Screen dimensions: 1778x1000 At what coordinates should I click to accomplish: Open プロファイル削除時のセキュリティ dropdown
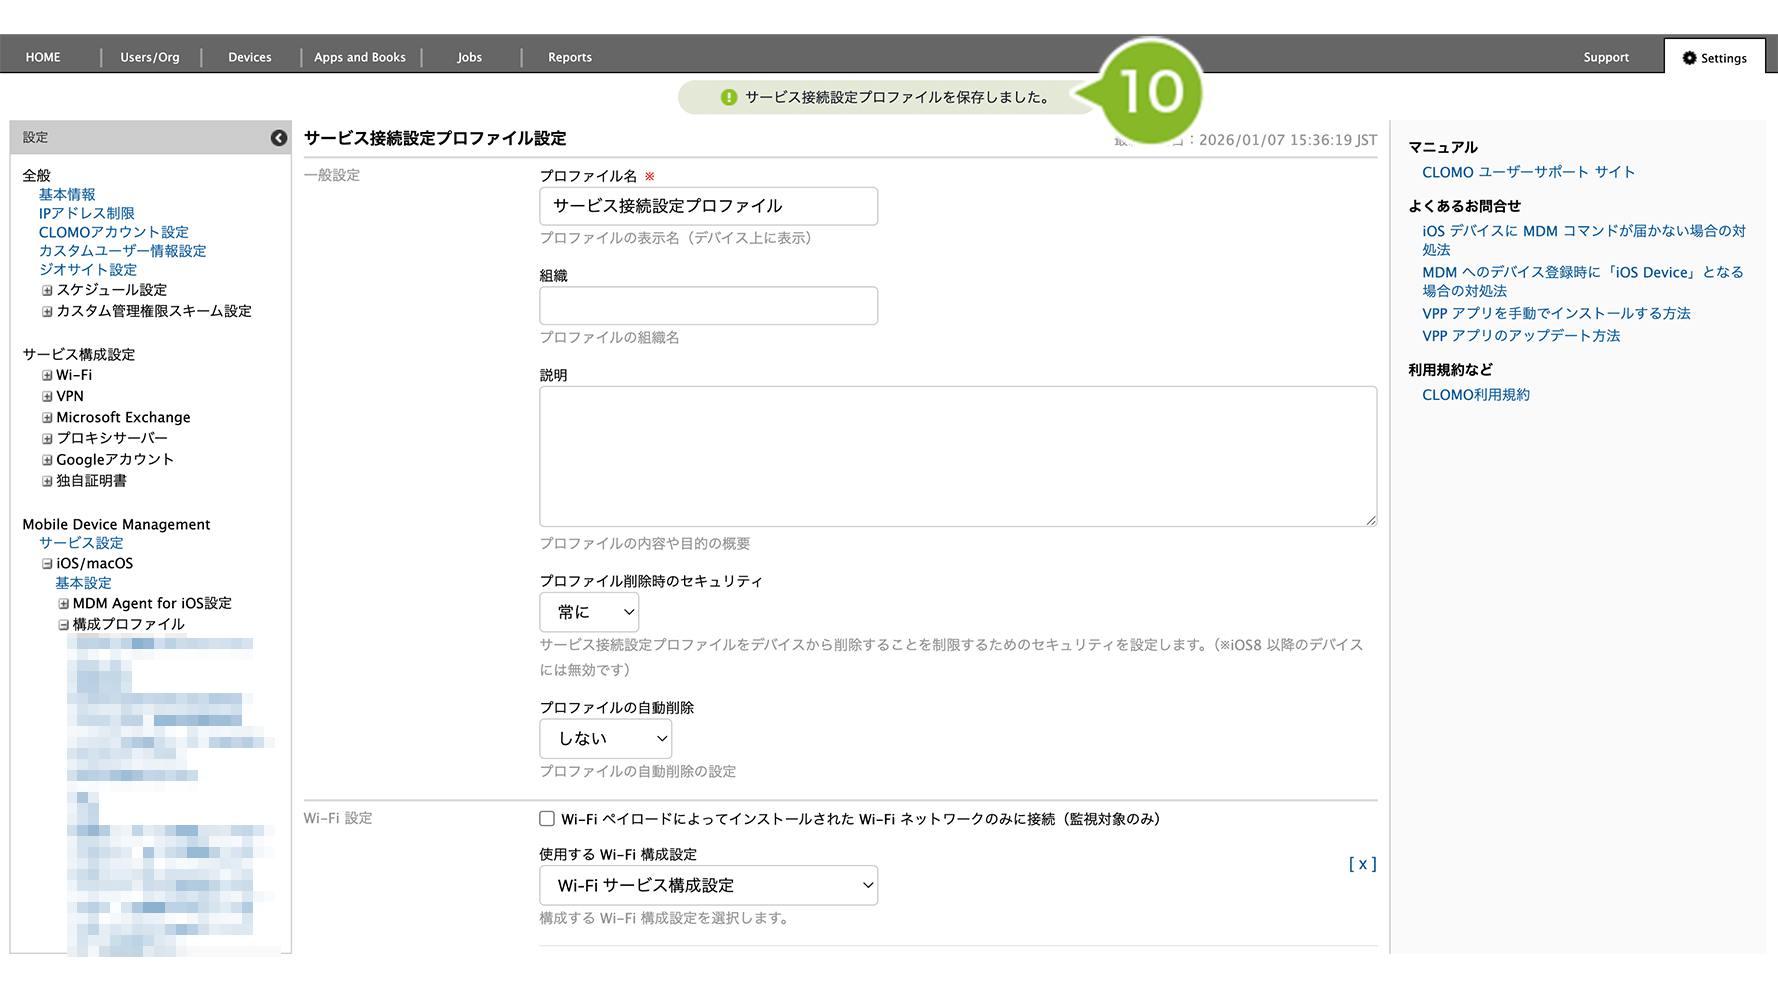589,612
